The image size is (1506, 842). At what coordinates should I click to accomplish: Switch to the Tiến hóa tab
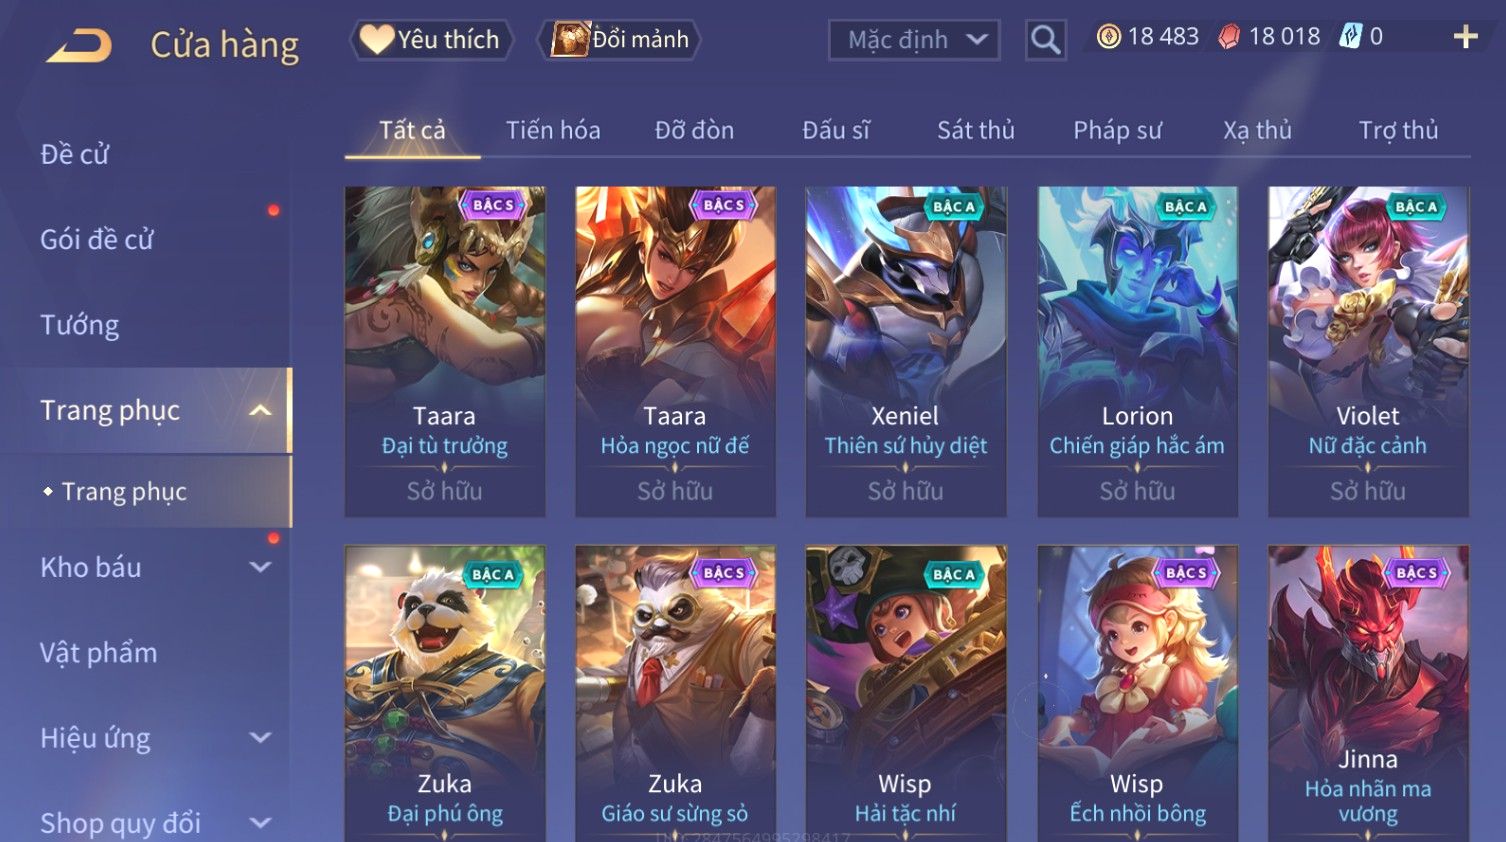[x=553, y=130]
